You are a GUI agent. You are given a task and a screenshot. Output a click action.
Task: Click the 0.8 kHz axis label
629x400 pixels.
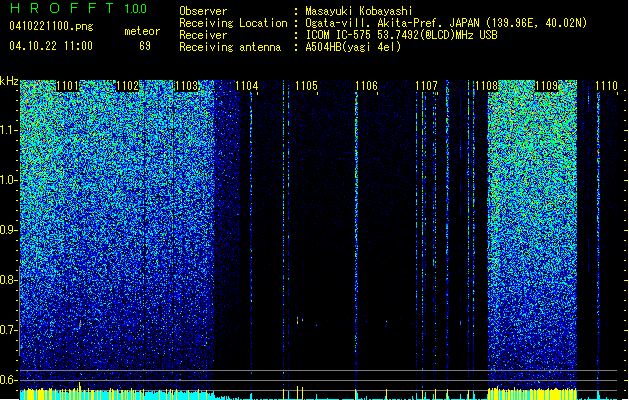coord(9,280)
